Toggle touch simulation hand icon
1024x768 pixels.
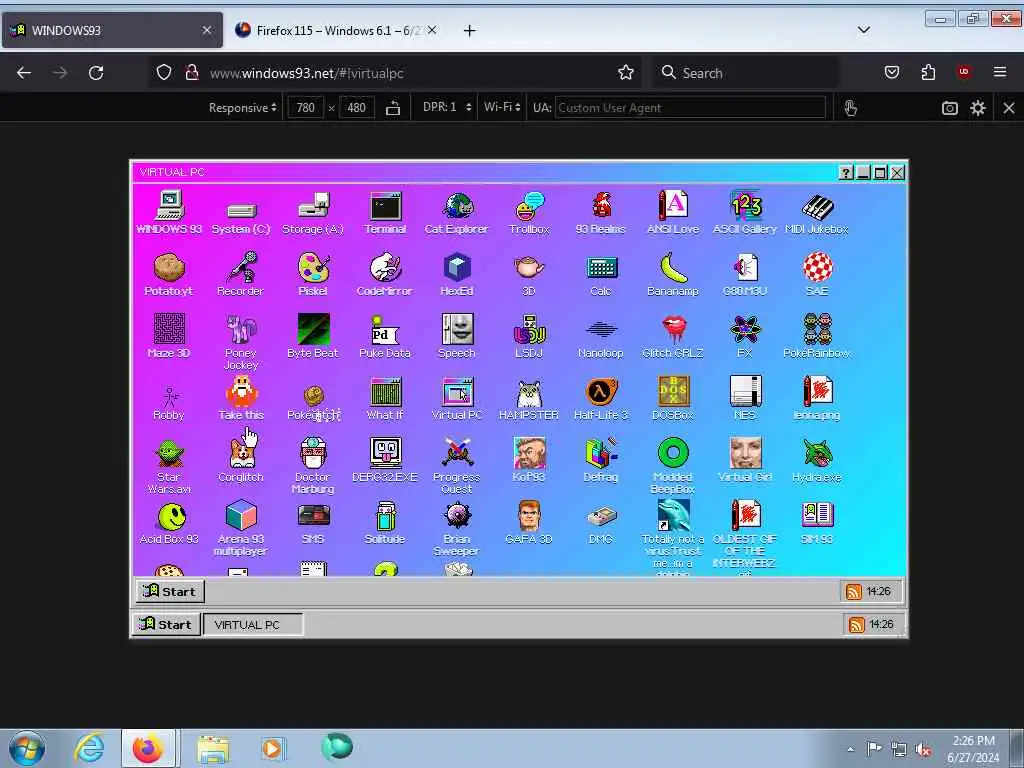coord(850,108)
